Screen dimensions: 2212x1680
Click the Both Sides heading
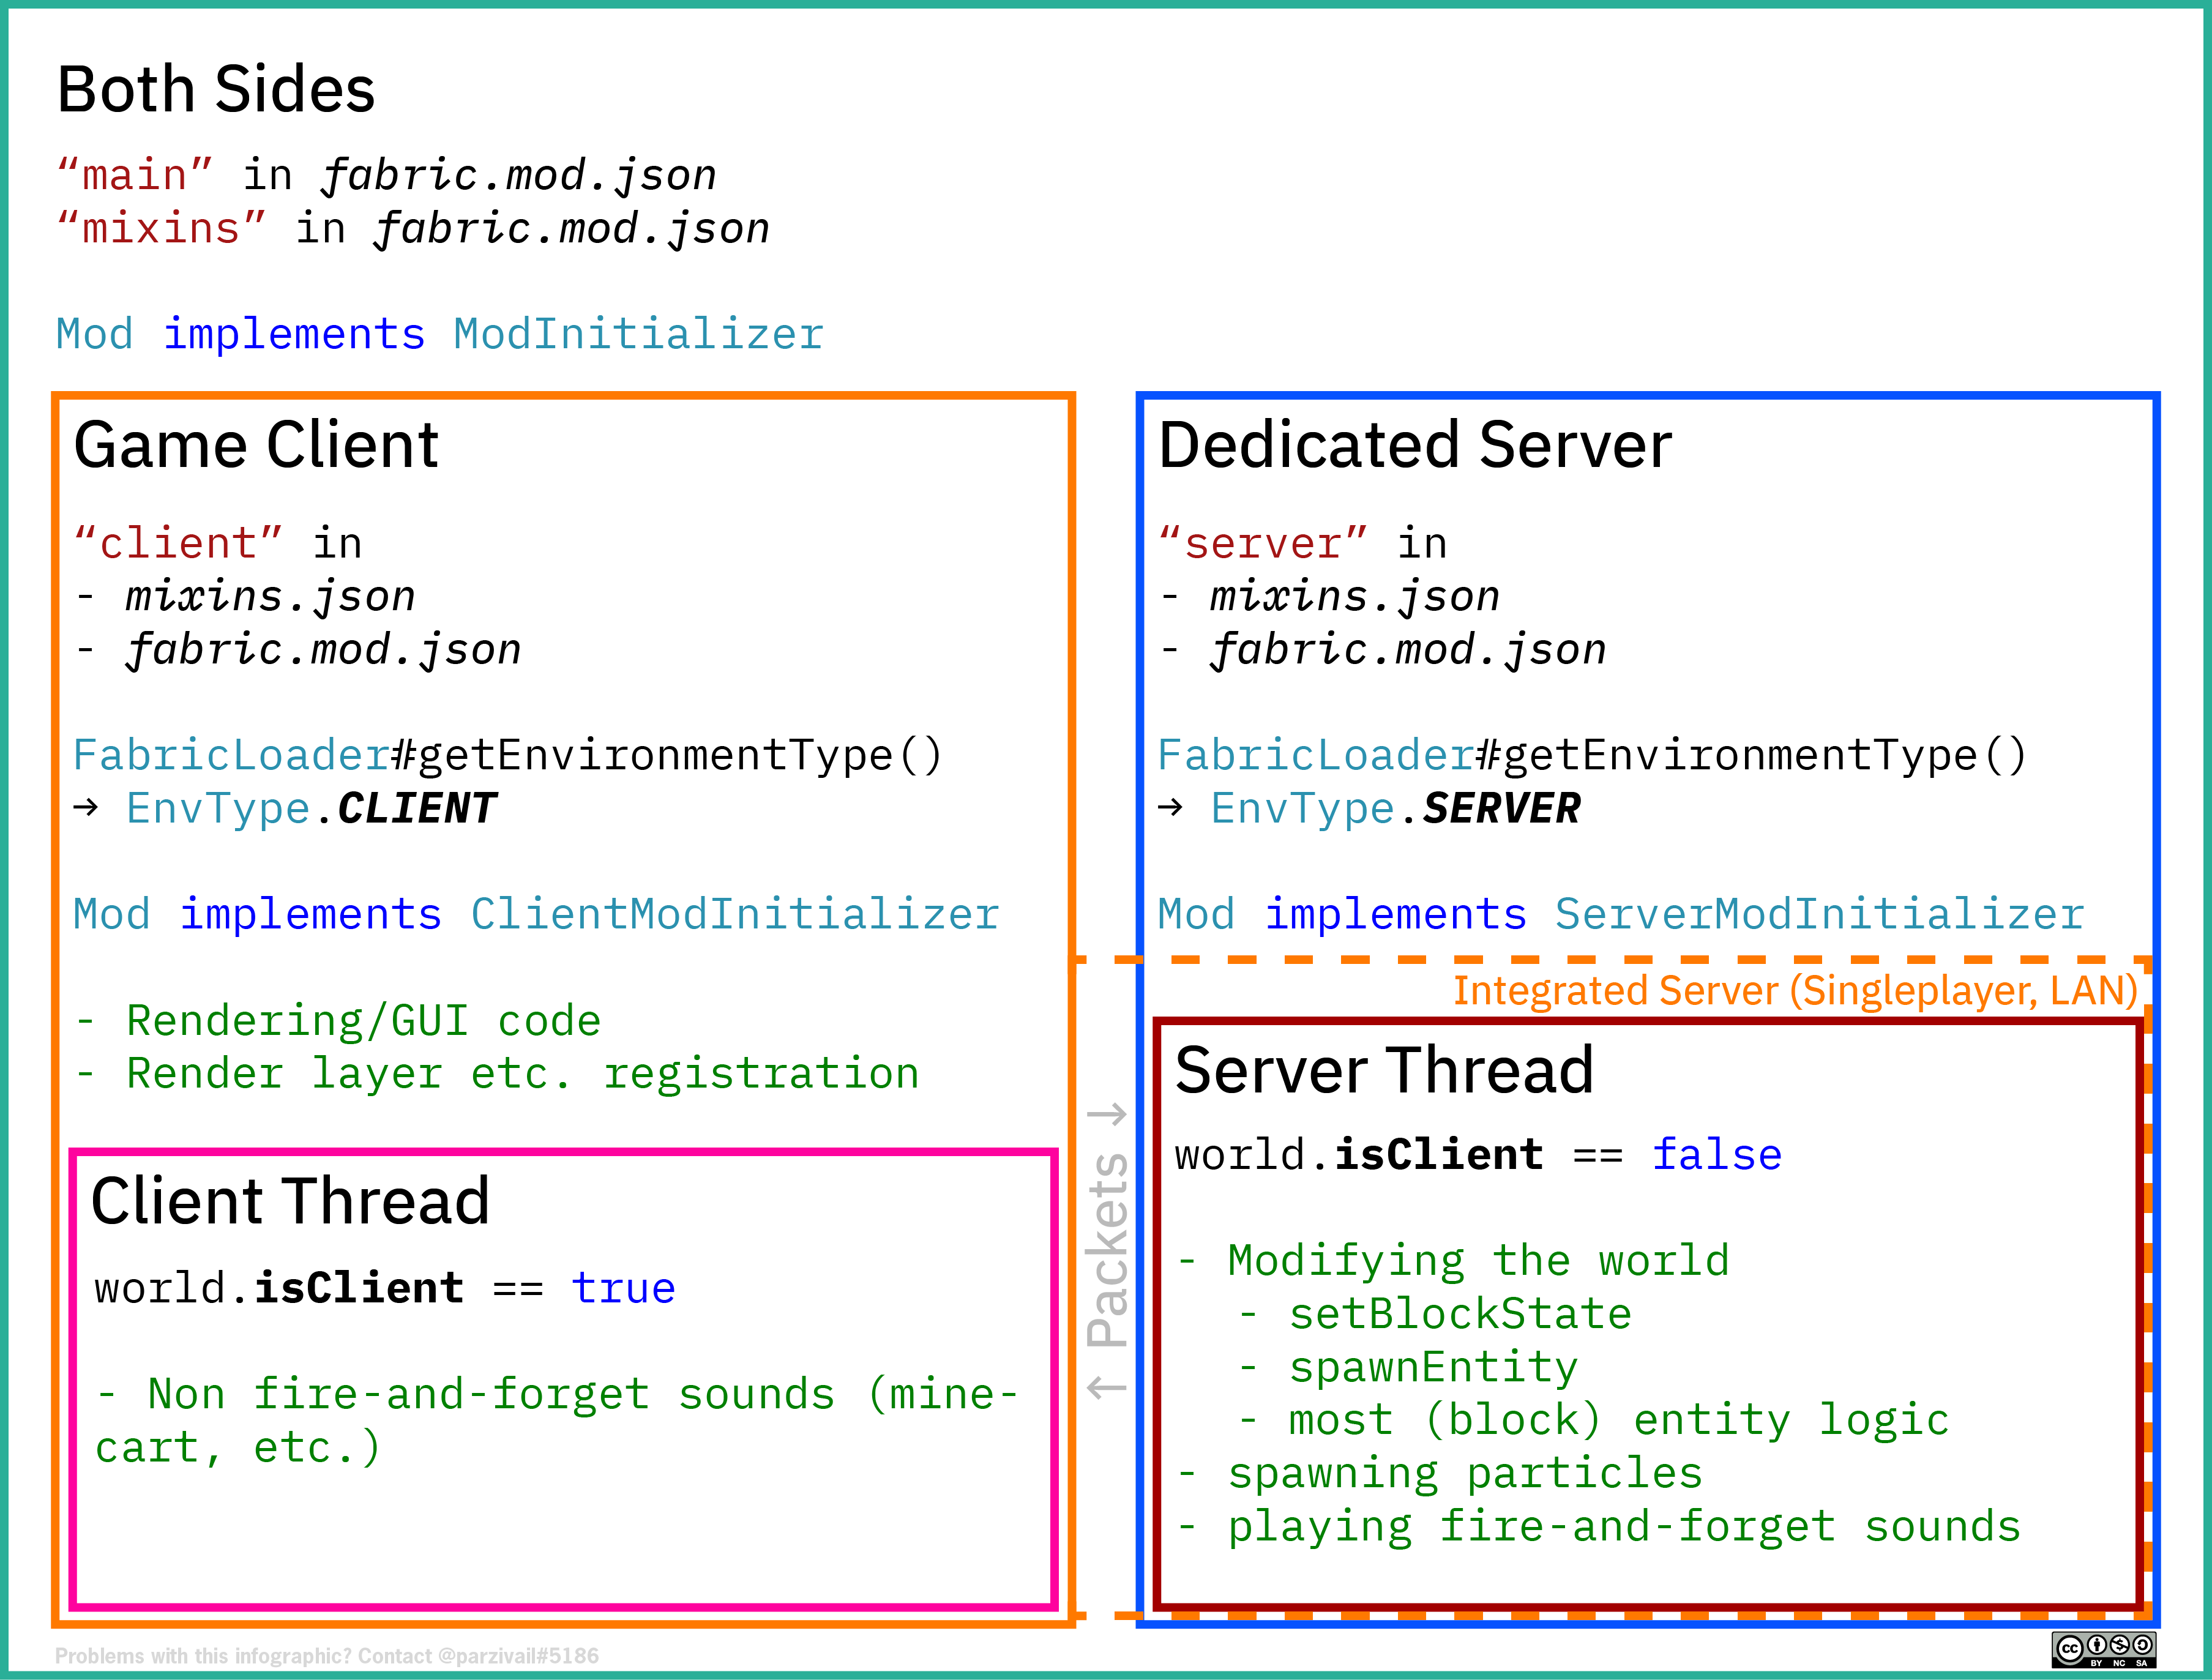pos(216,90)
